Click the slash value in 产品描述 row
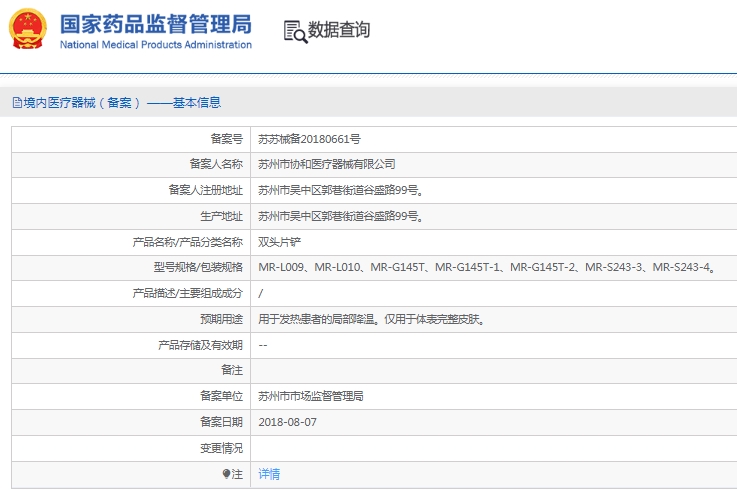 coord(261,293)
